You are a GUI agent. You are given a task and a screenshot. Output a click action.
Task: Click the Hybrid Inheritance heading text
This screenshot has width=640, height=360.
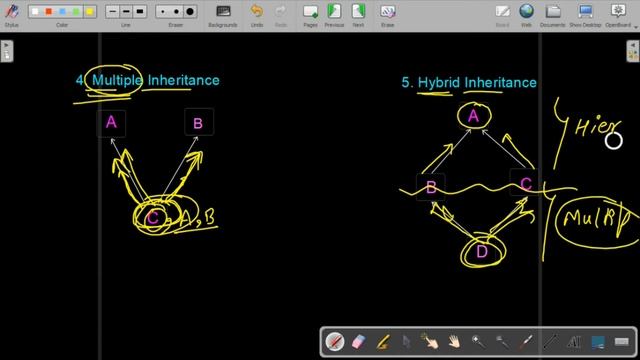477,82
